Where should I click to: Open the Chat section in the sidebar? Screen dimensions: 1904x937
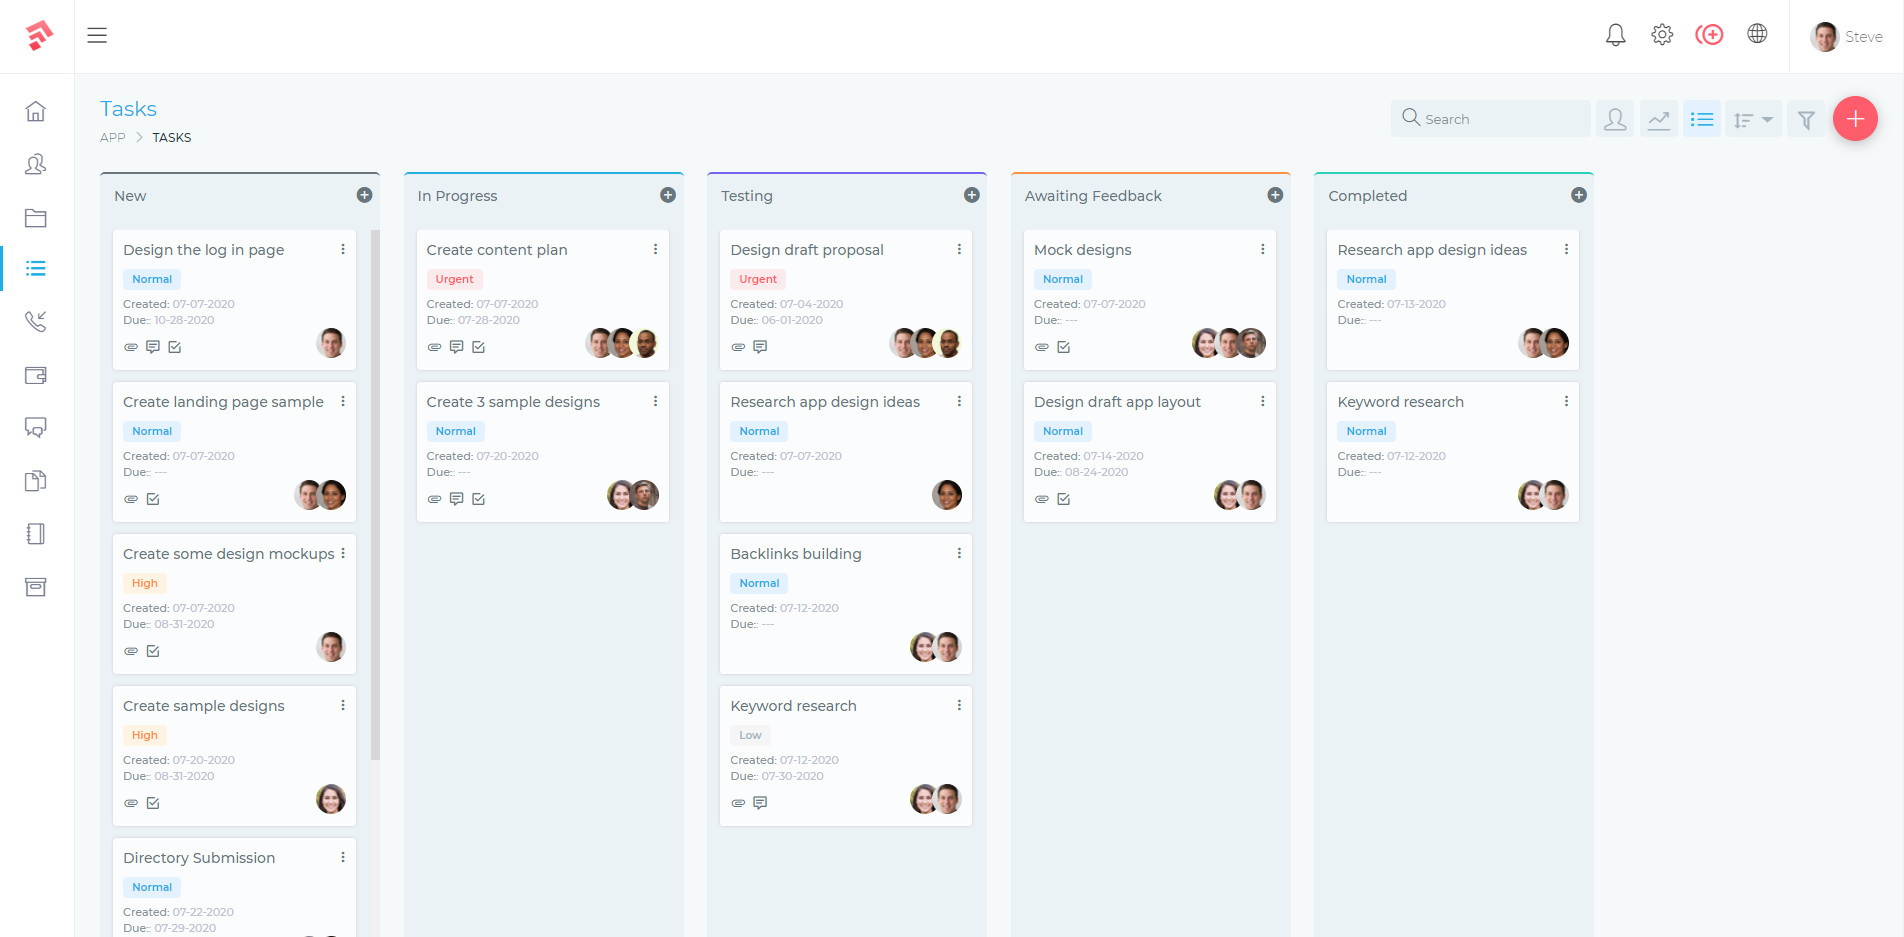(35, 427)
